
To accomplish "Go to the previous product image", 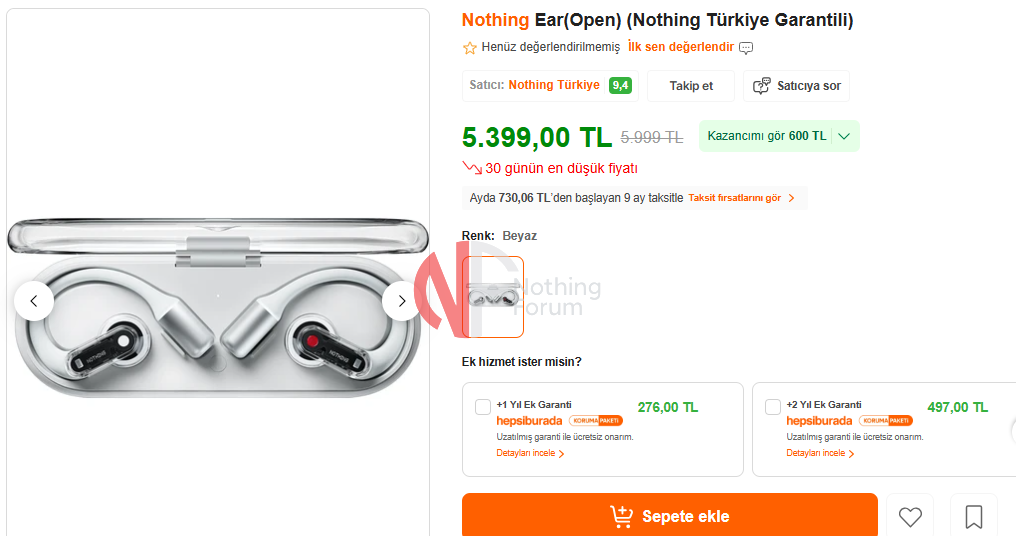I will (x=34, y=301).
